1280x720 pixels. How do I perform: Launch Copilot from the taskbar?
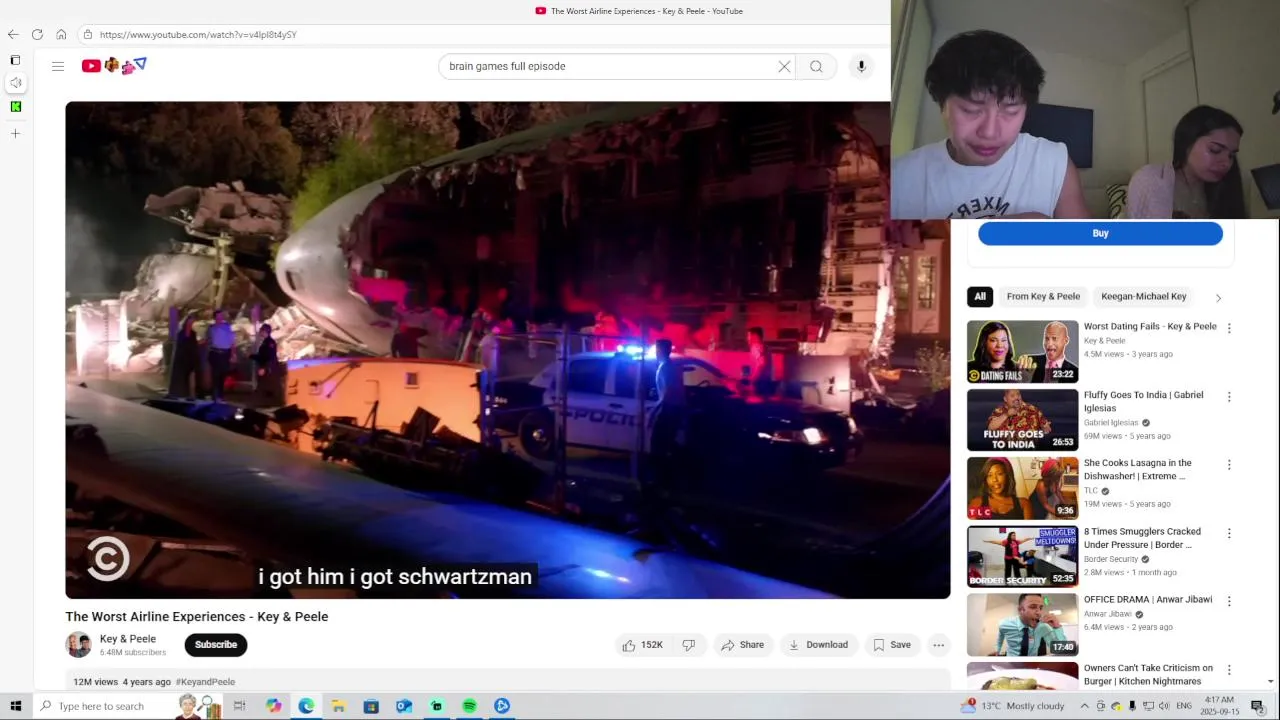(273, 706)
